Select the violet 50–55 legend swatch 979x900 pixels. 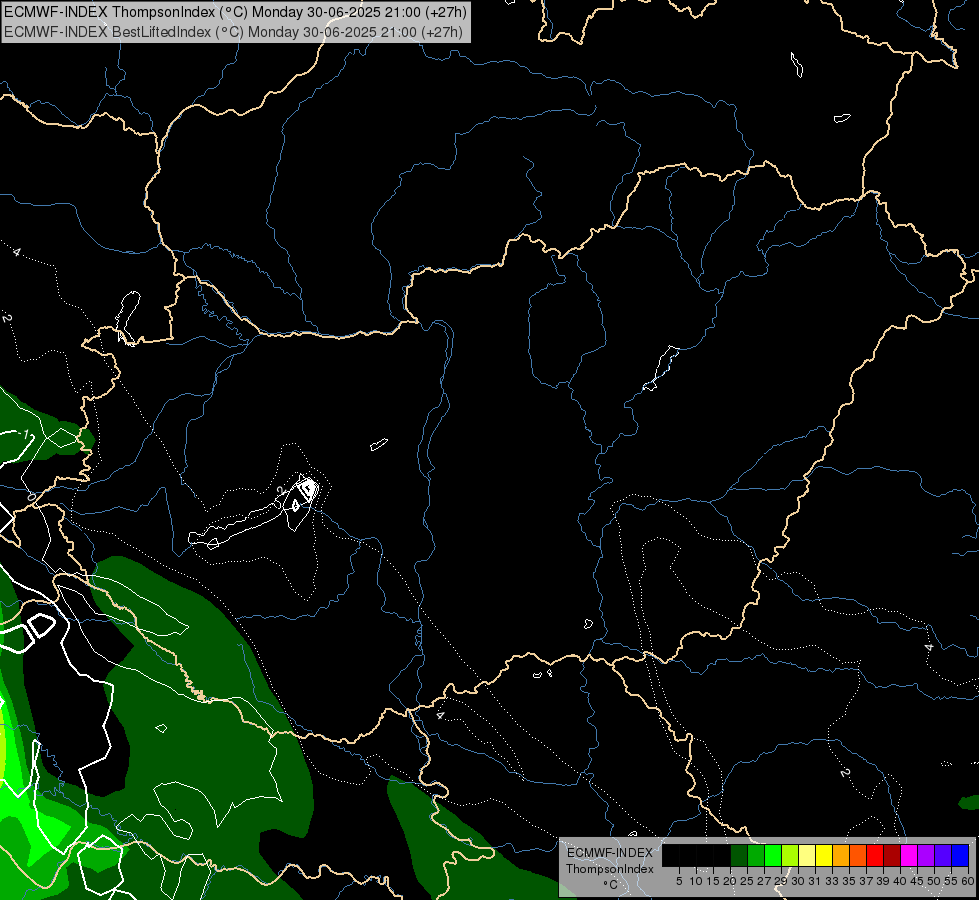pyautogui.click(x=943, y=855)
